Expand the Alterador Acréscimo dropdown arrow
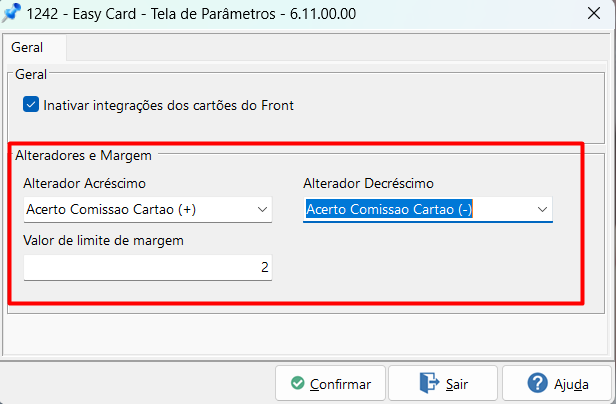Image resolution: width=616 pixels, height=404 pixels. point(263,209)
